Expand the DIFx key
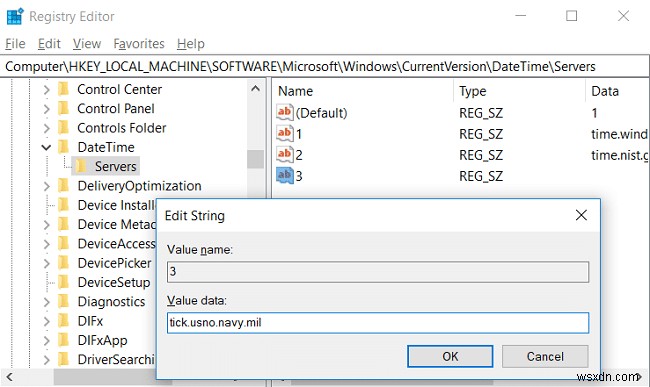This screenshot has width=650, height=387. point(46,321)
